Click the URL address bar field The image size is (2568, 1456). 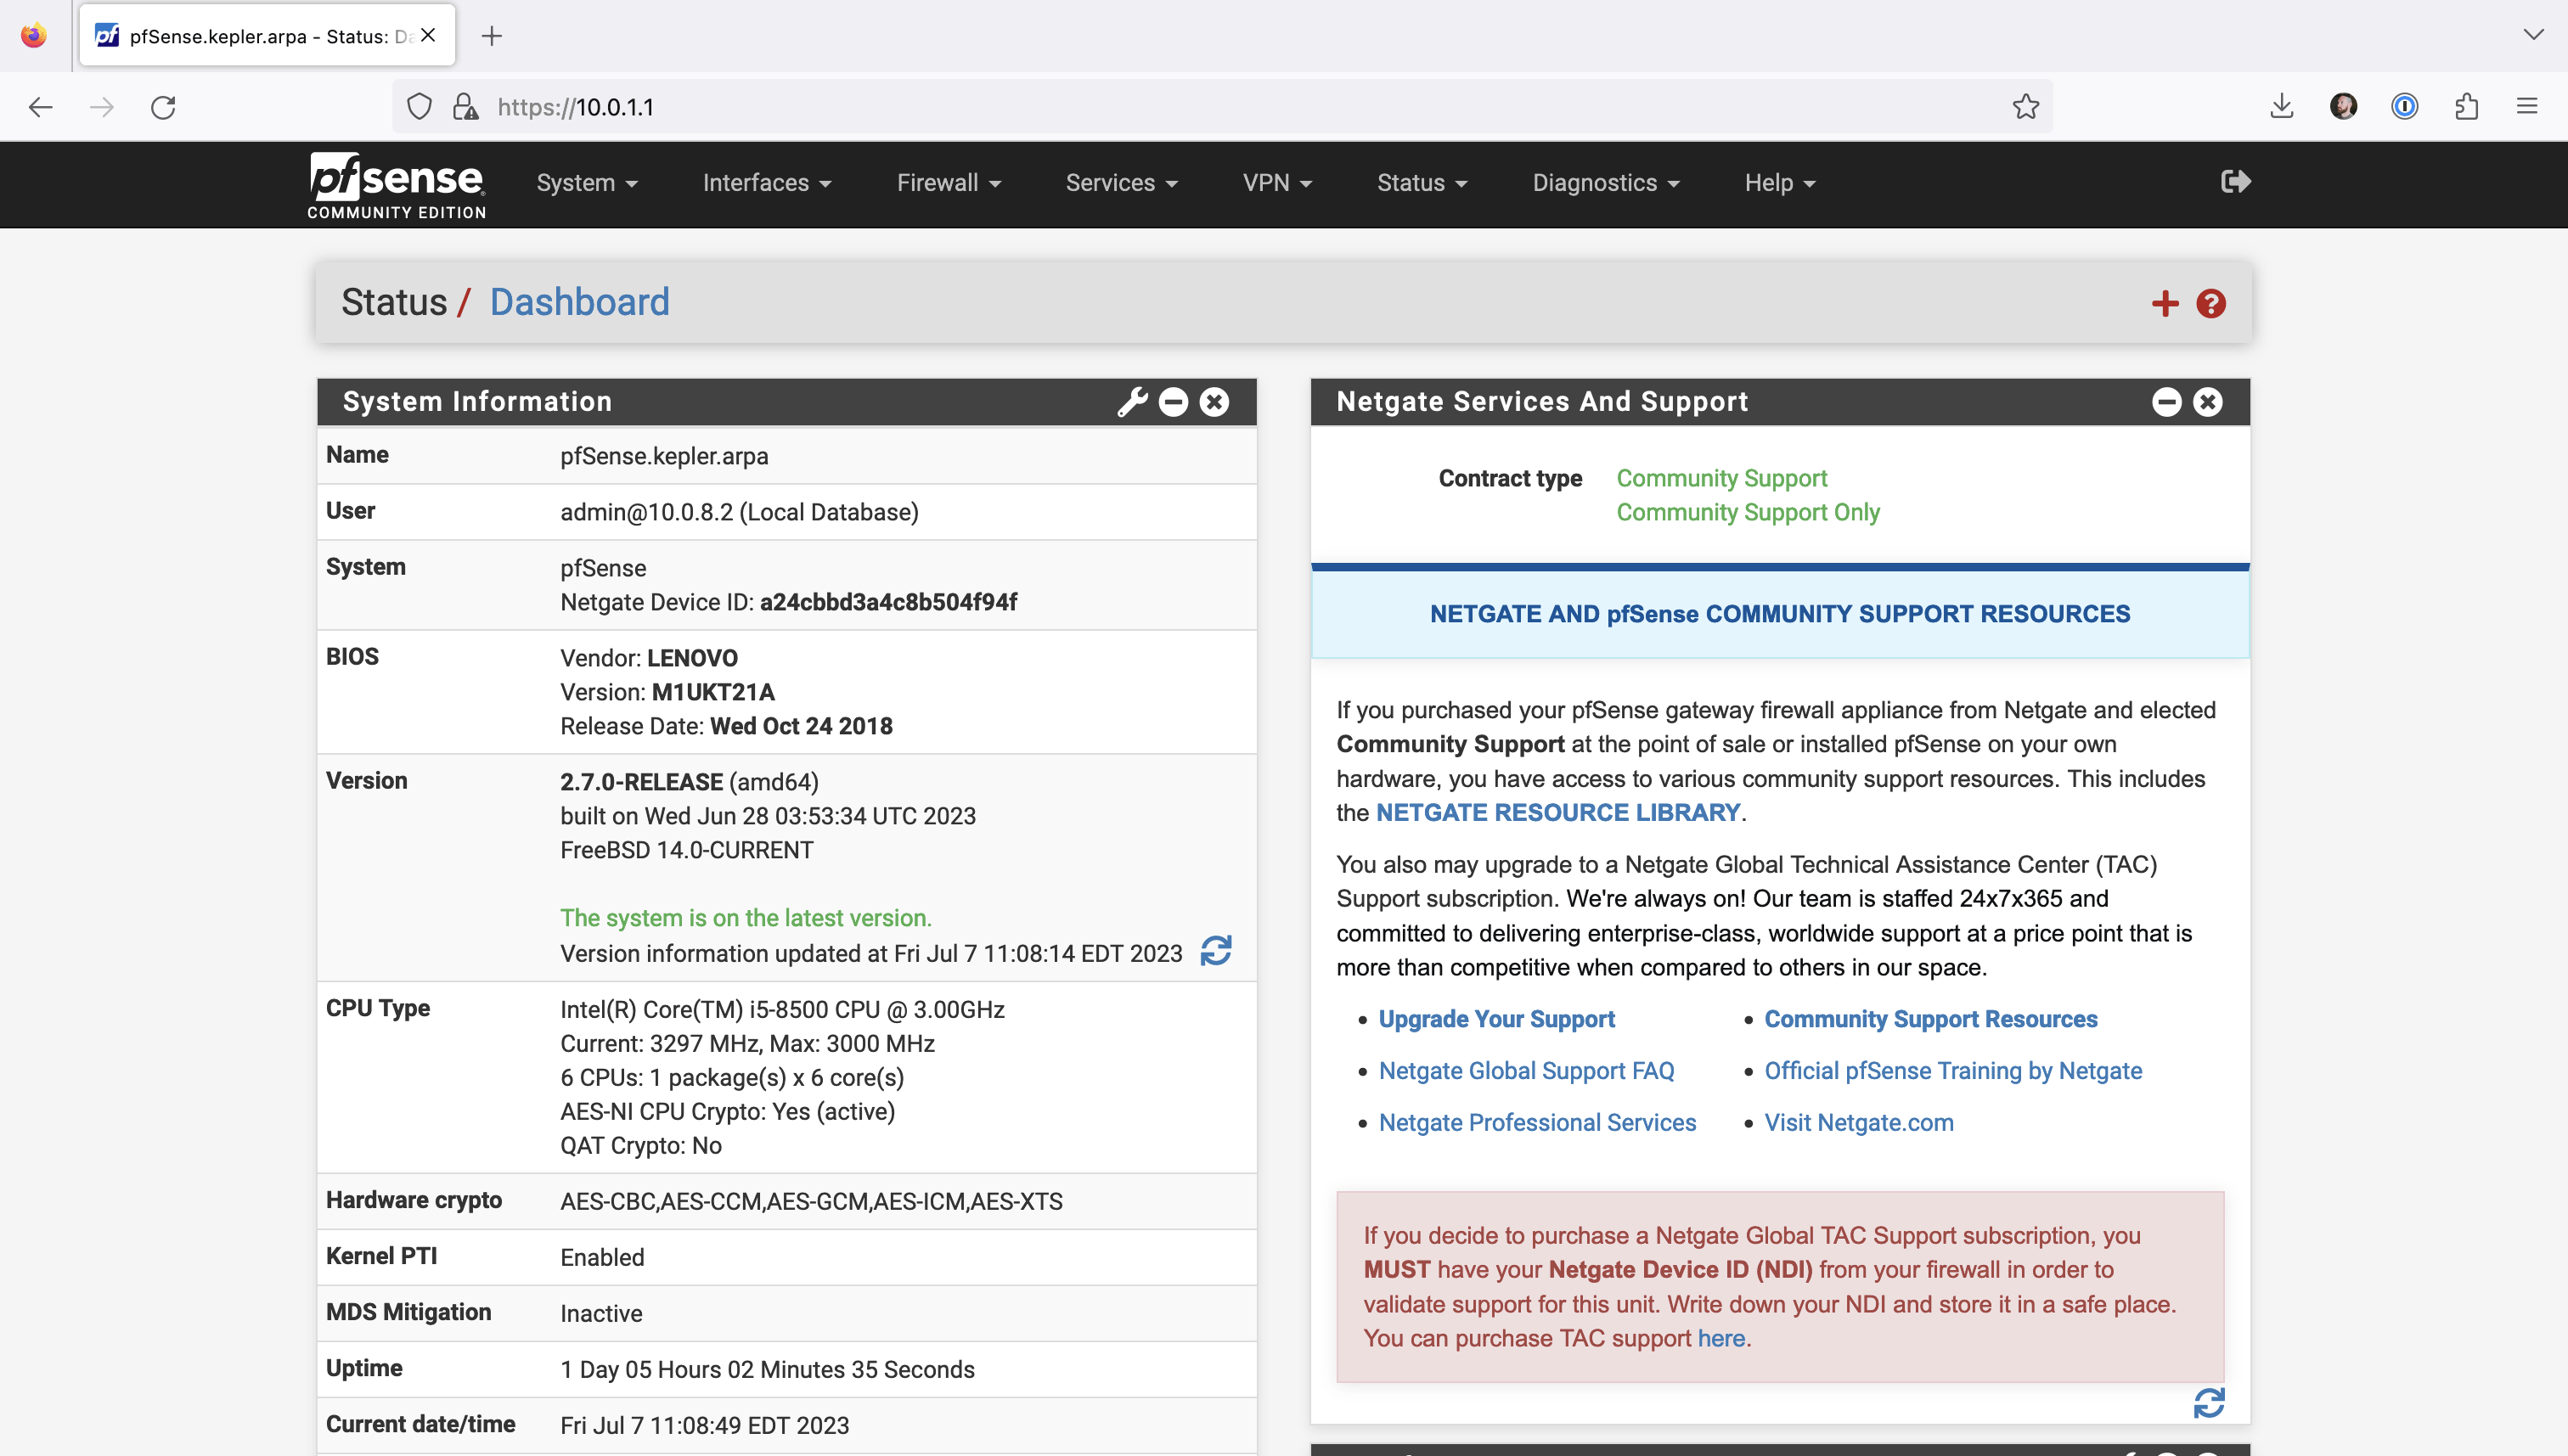point(1222,107)
